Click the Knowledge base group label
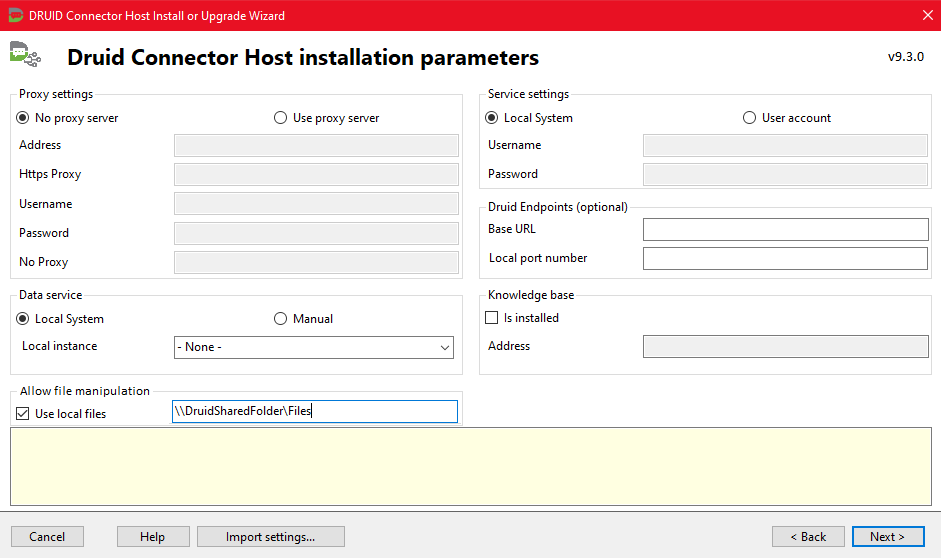The width and height of the screenshot is (942, 558). [531, 295]
